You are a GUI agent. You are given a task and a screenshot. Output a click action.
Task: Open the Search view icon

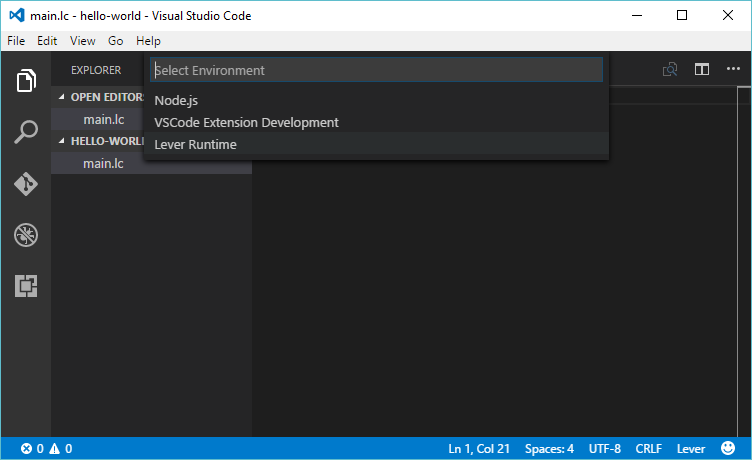point(26,132)
